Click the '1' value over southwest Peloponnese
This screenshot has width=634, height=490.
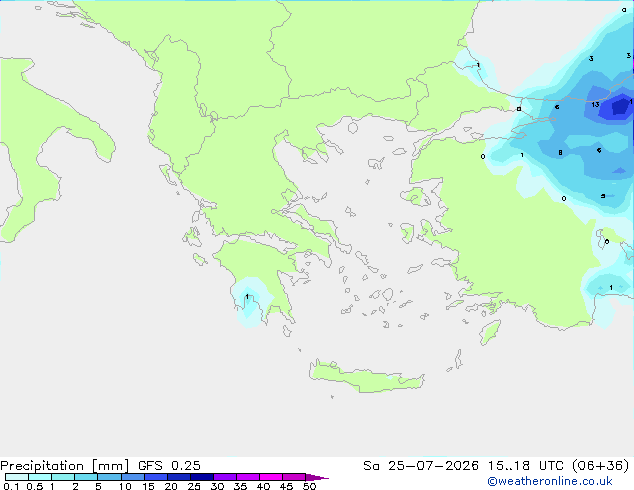pos(247,297)
